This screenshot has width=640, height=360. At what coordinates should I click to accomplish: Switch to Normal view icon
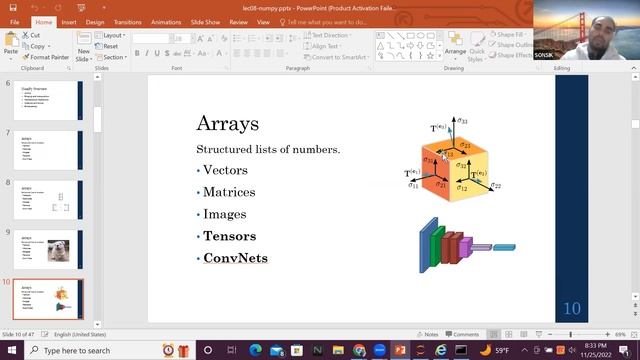tap(493, 334)
